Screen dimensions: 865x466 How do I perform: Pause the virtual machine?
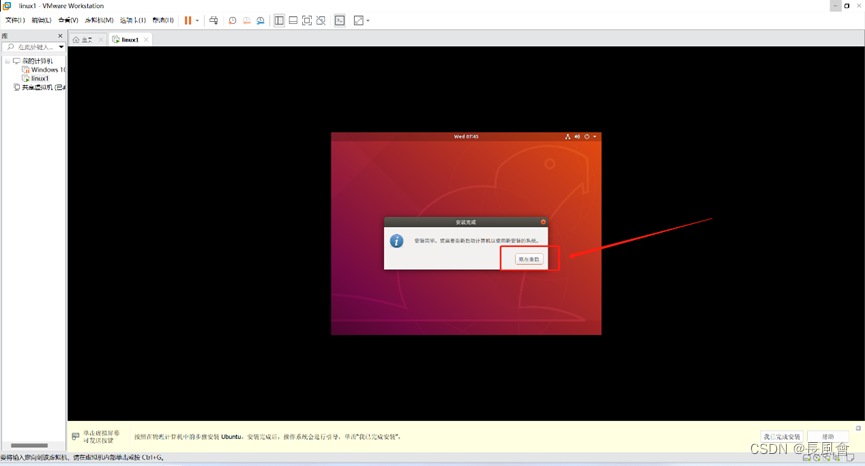(x=188, y=20)
